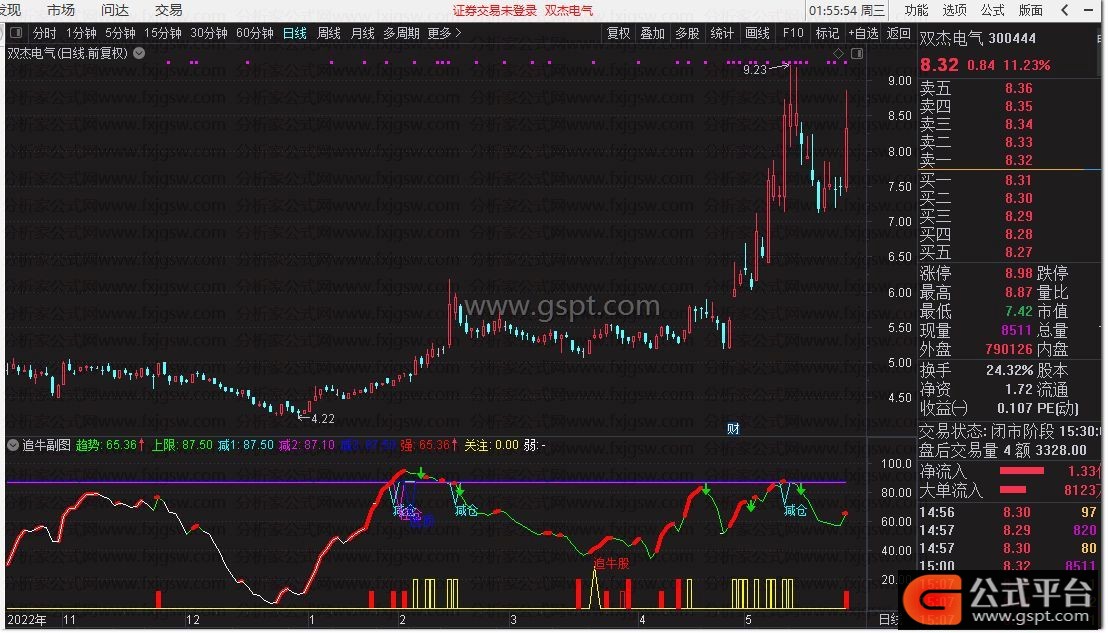Switch to 周线 weekly chart

click(x=329, y=33)
